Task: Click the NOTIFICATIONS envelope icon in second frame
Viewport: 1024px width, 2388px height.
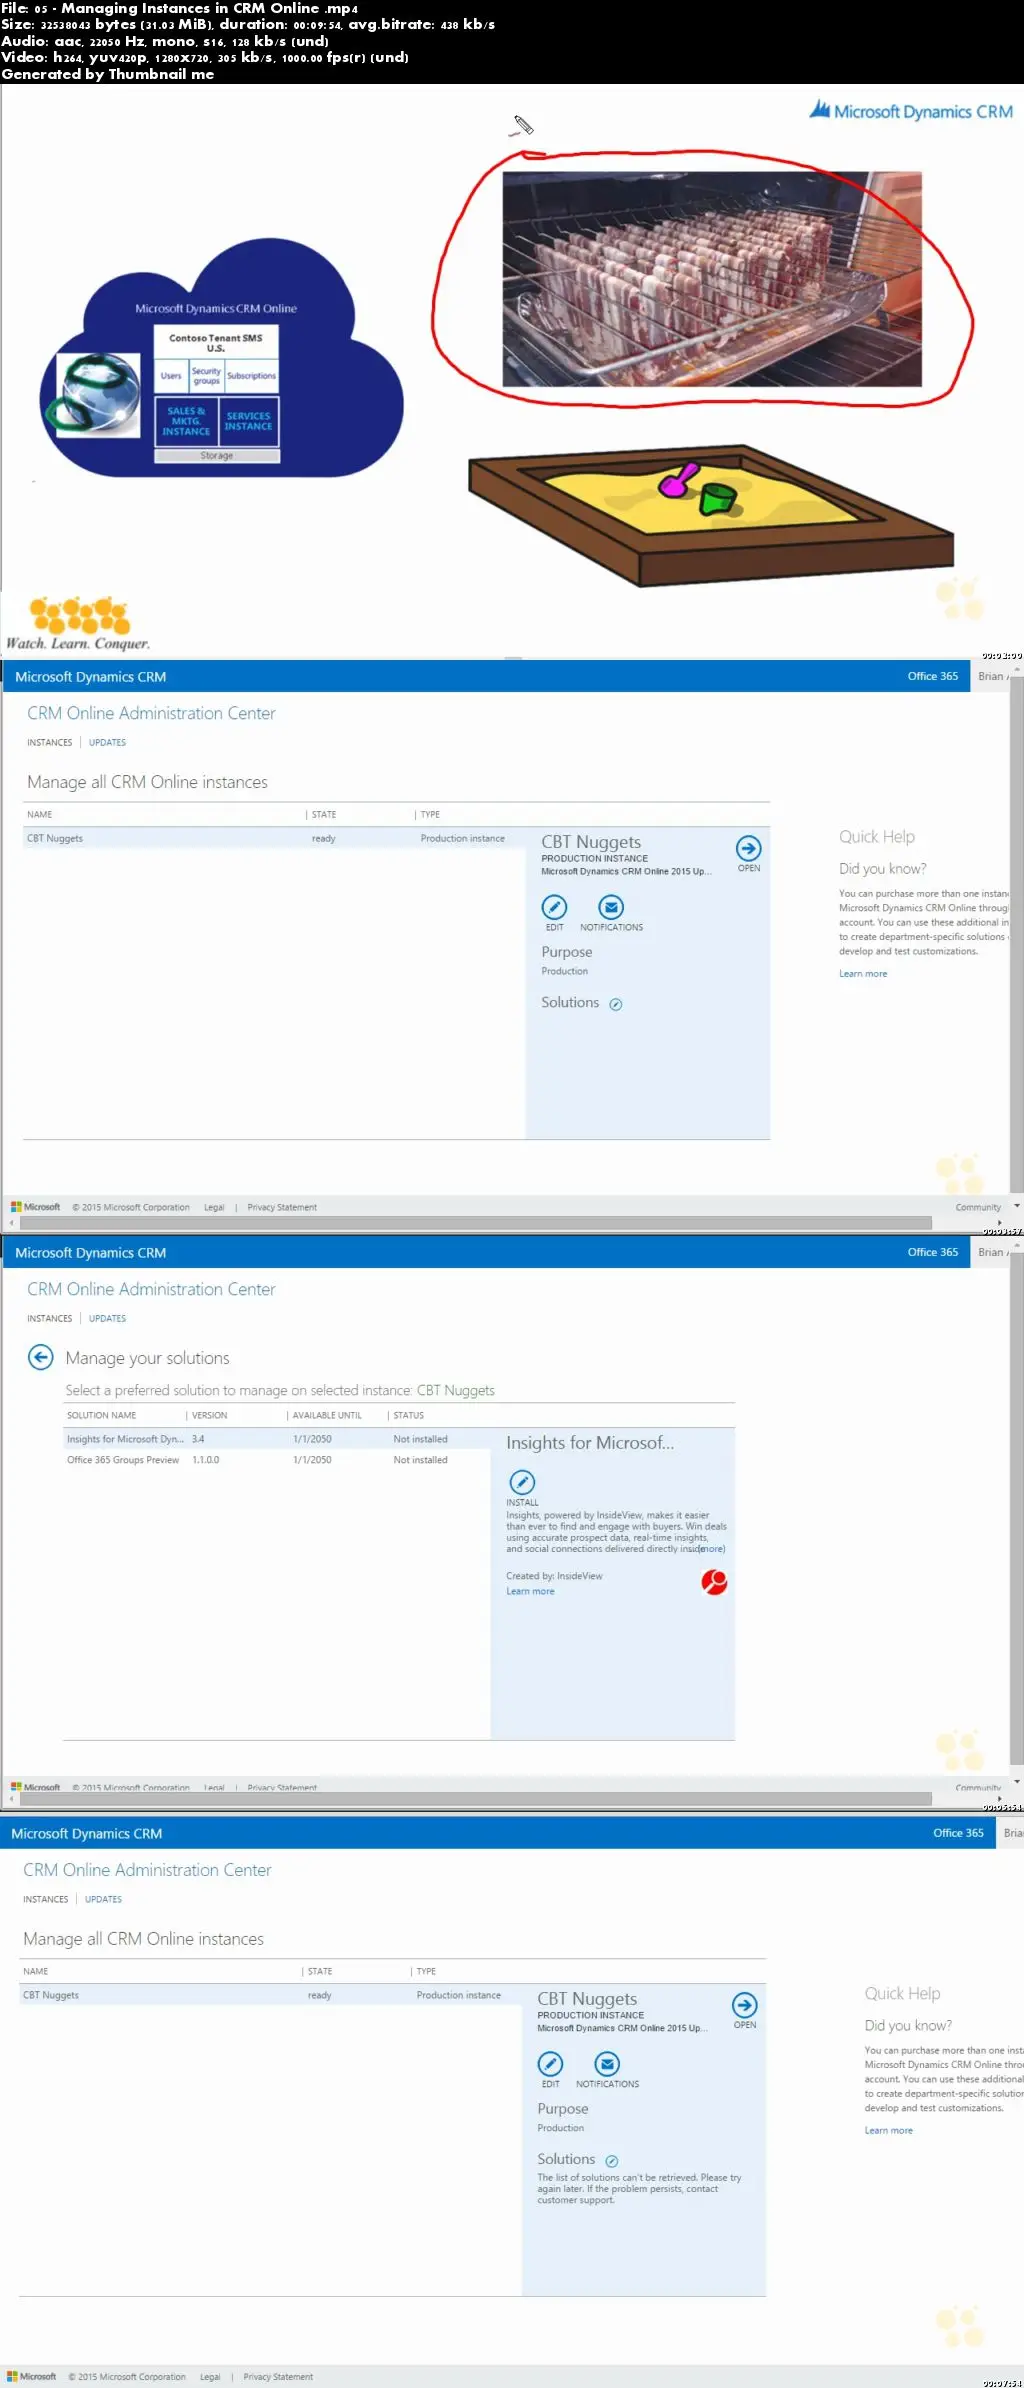Action: (611, 907)
